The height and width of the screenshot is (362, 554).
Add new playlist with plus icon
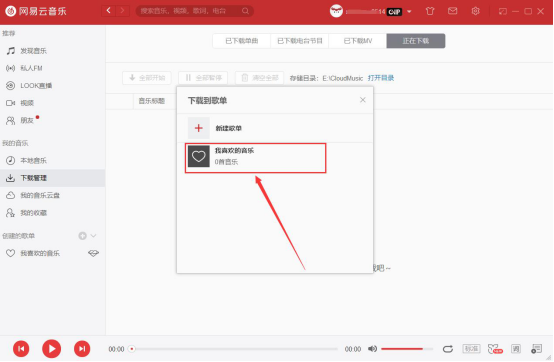click(x=82, y=236)
